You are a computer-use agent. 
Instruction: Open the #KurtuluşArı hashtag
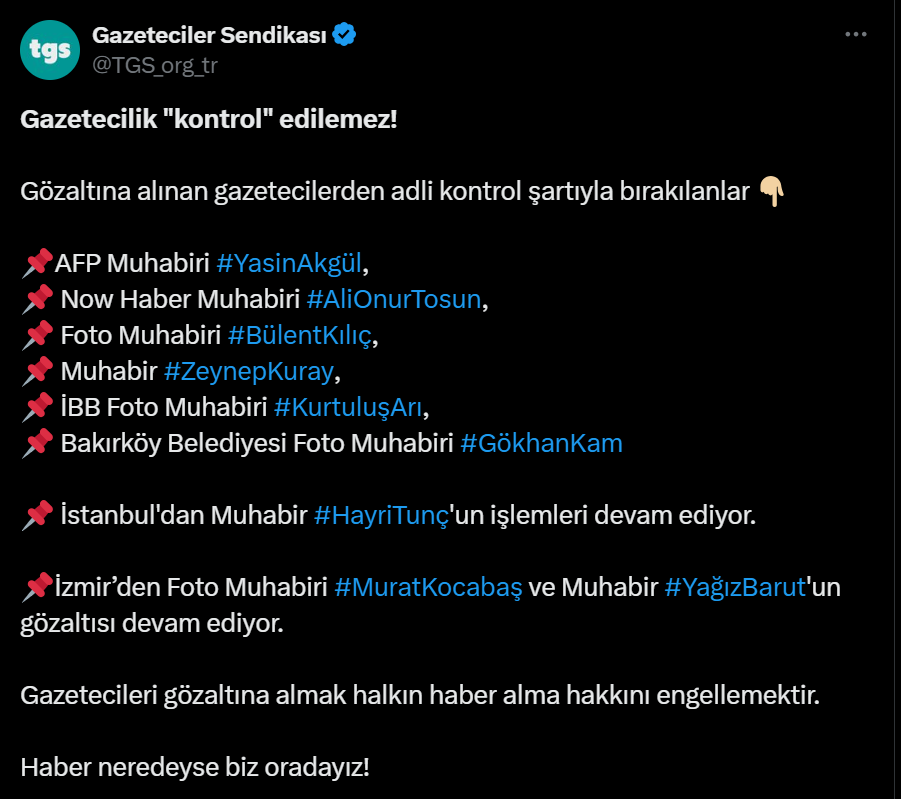click(x=348, y=408)
